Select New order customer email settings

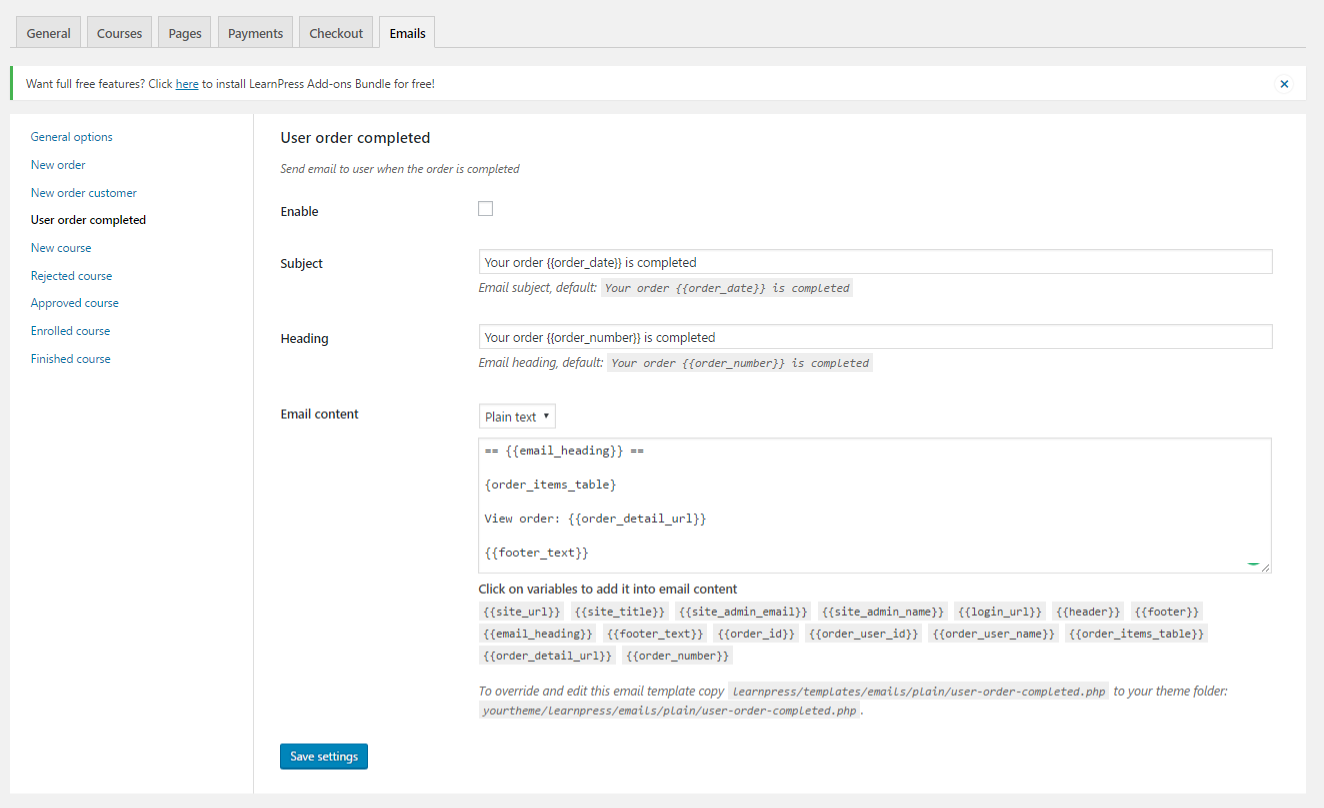click(x=84, y=193)
